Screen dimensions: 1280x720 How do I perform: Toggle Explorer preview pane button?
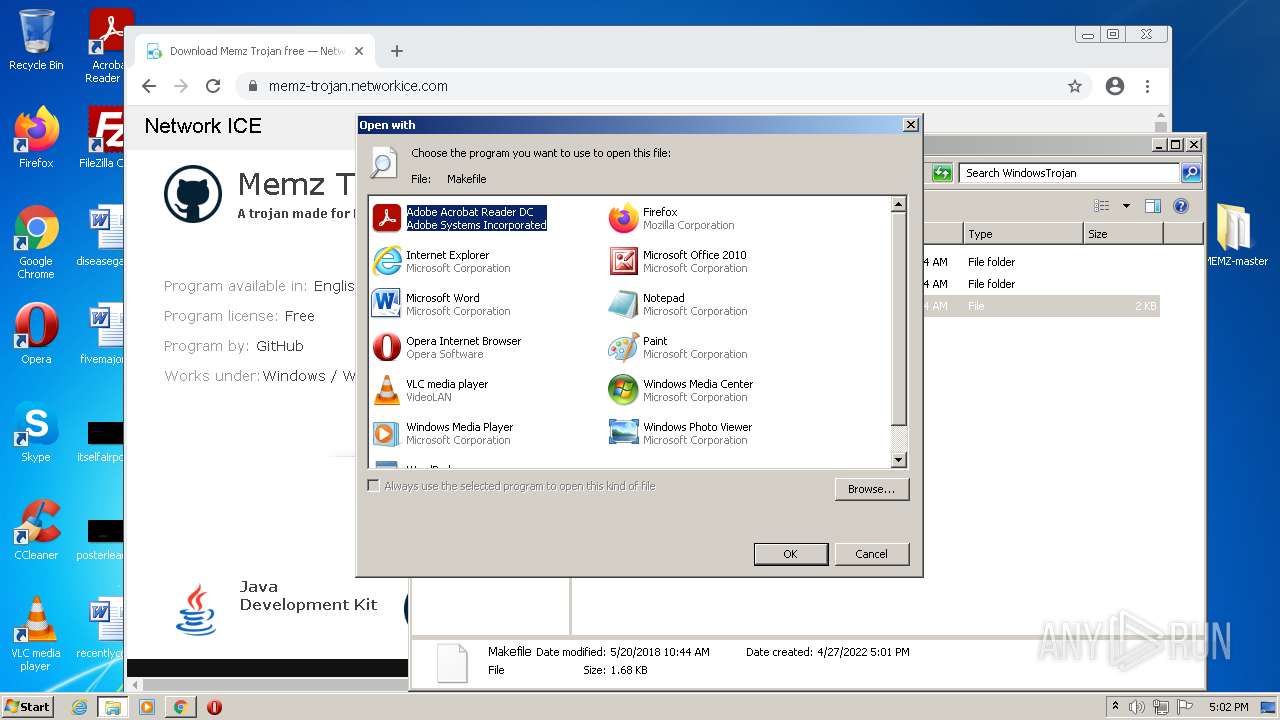point(1153,206)
